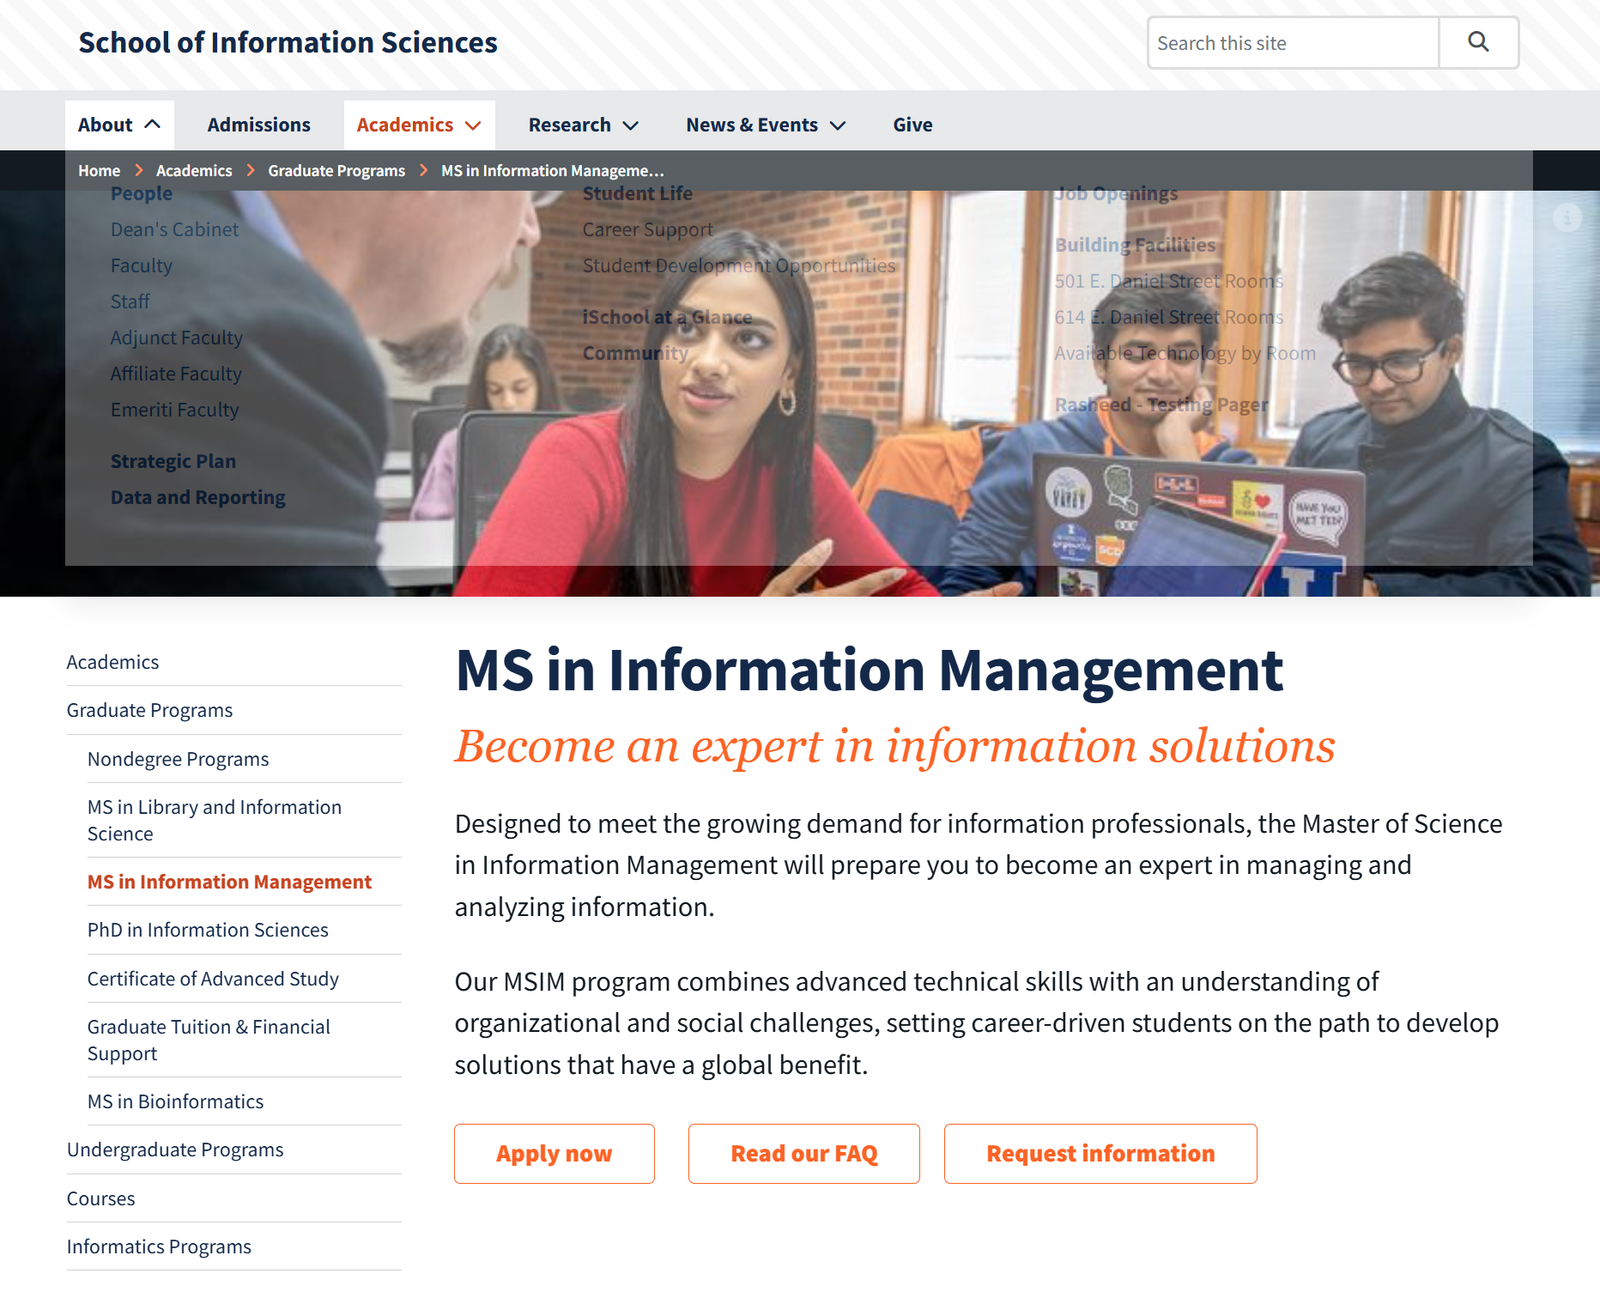Open MS in Bioinformatics sidebar link
1600x1311 pixels.
tap(175, 1102)
